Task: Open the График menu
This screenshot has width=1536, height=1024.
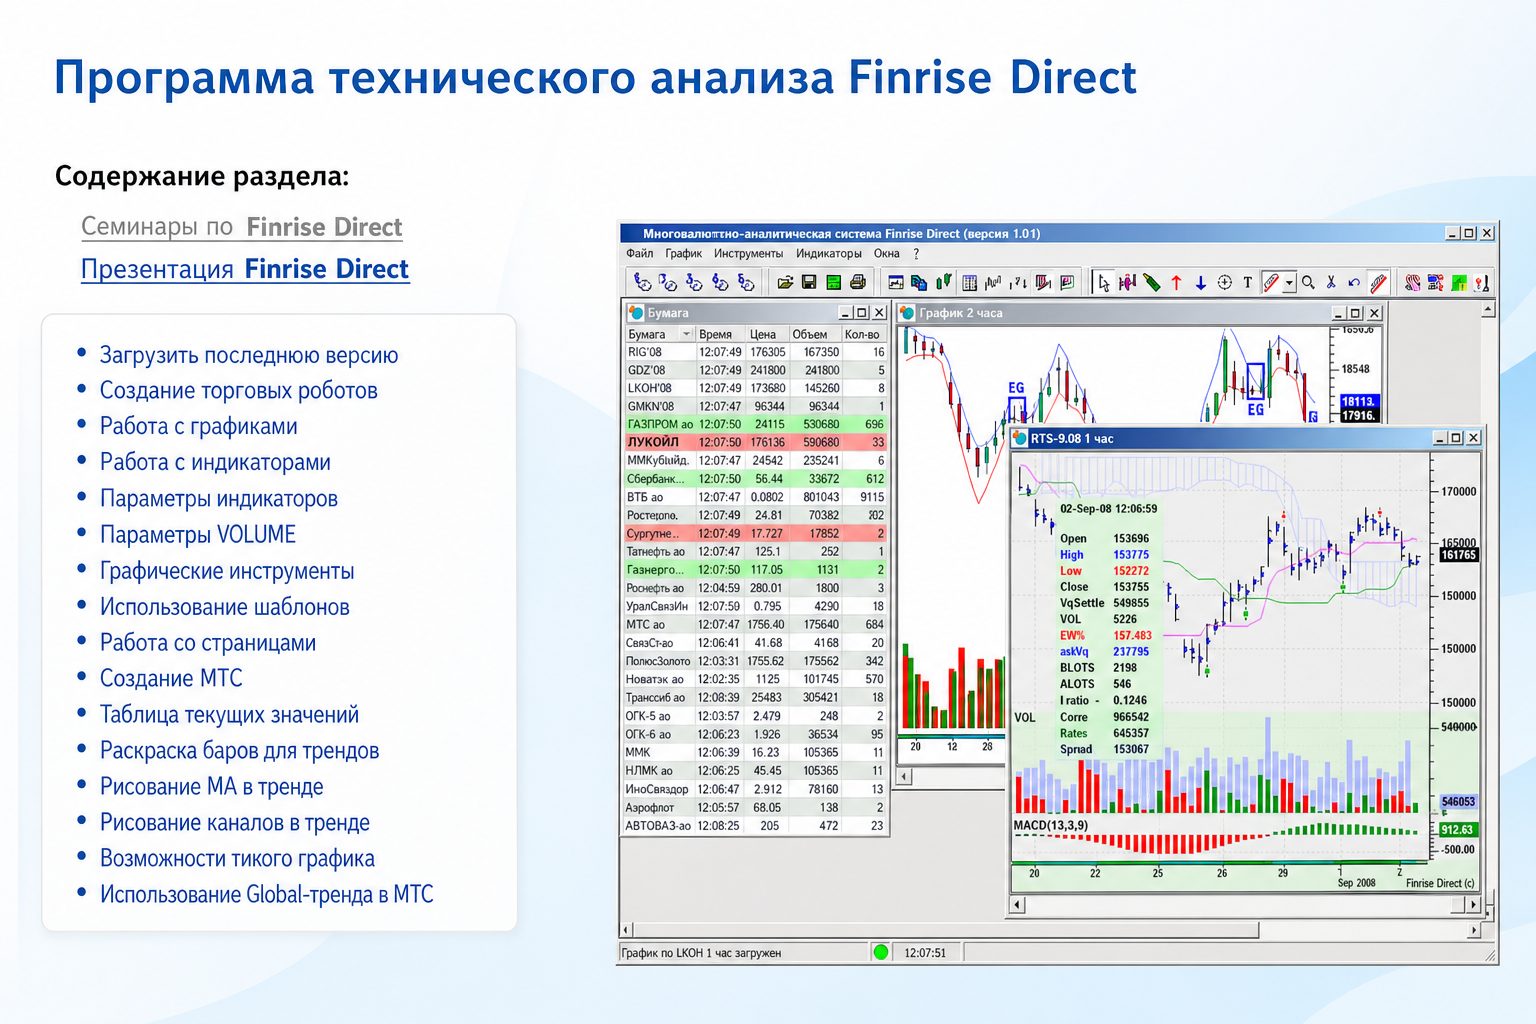Action: [684, 253]
